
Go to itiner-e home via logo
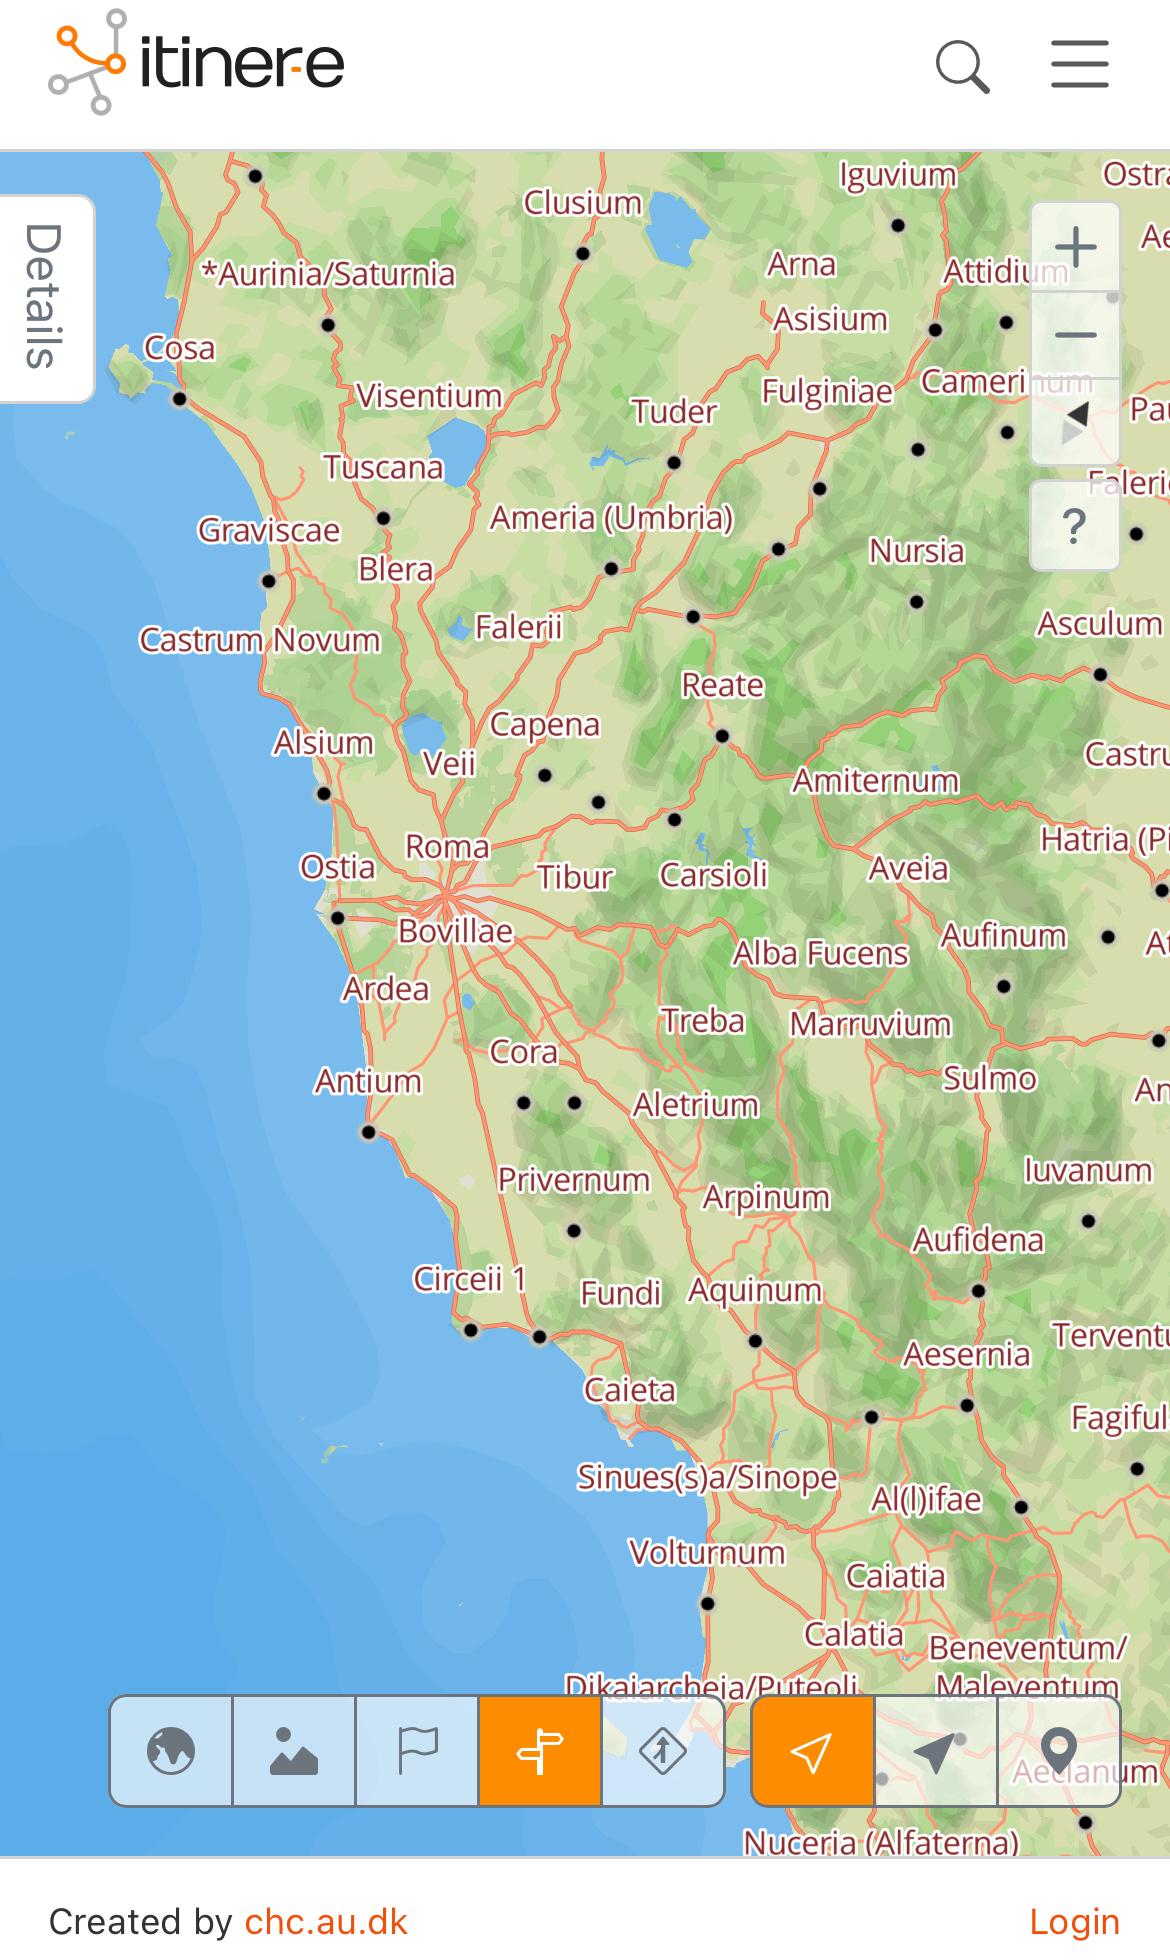197,63
